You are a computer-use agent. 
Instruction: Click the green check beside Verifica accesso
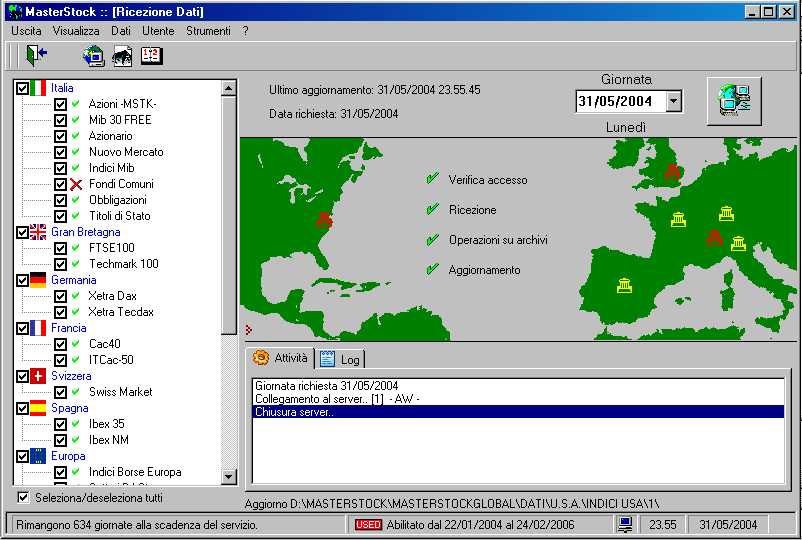click(x=433, y=178)
